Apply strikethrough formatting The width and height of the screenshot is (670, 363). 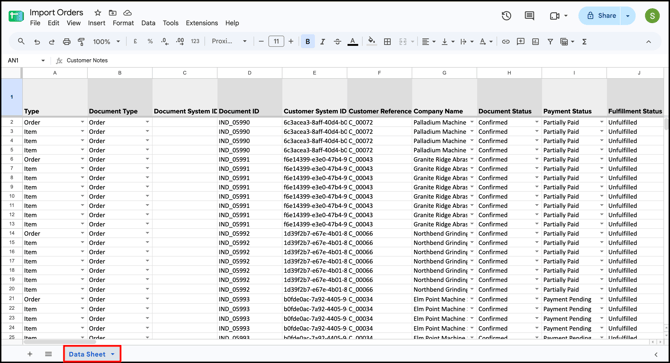338,41
